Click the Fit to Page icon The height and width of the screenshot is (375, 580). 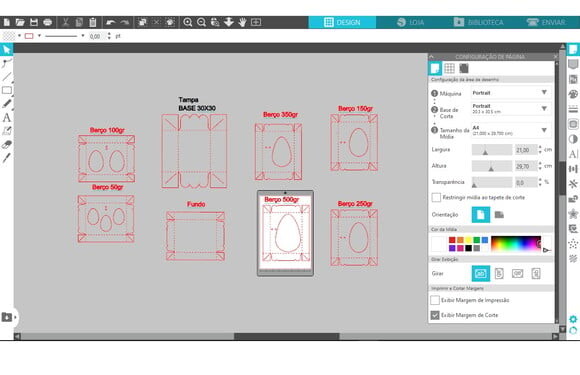pos(256,22)
